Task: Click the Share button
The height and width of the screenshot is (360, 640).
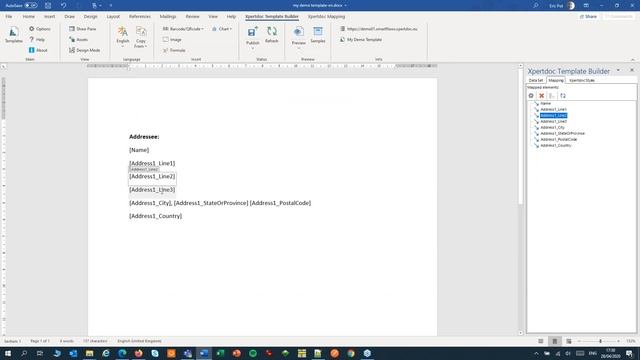Action: pyautogui.click(x=588, y=17)
